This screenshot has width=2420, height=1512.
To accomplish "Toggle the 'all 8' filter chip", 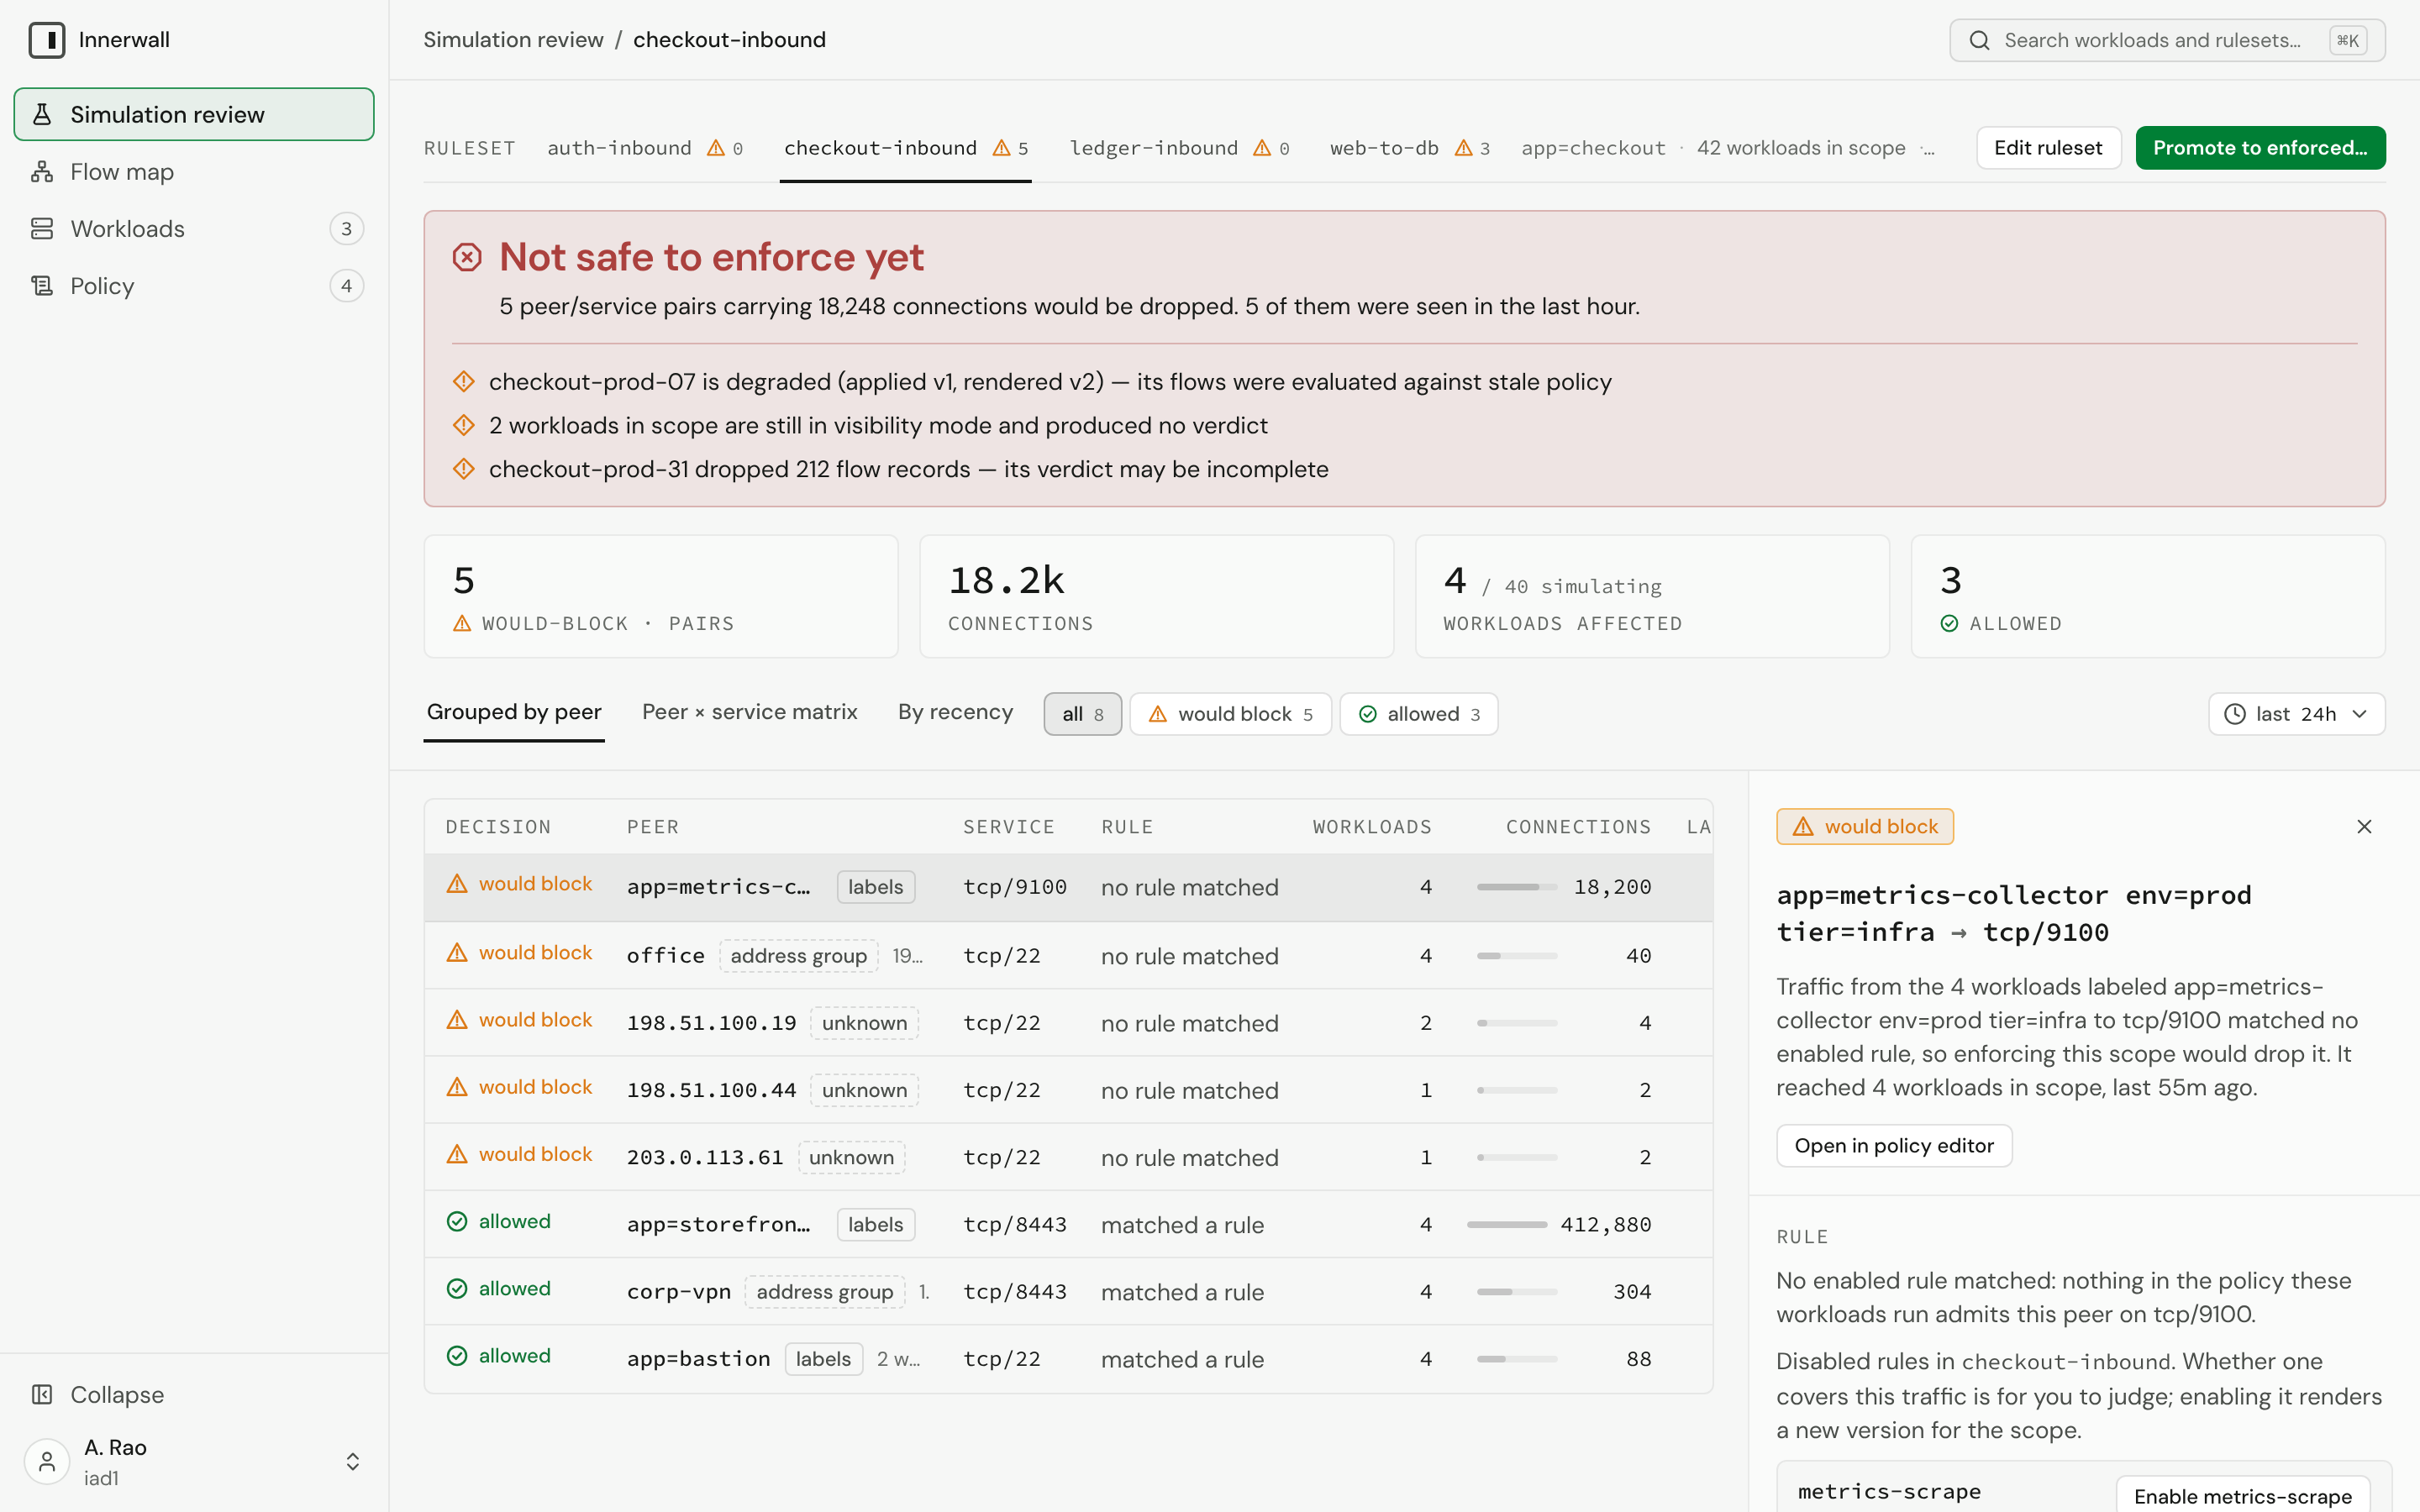I will [x=1082, y=714].
